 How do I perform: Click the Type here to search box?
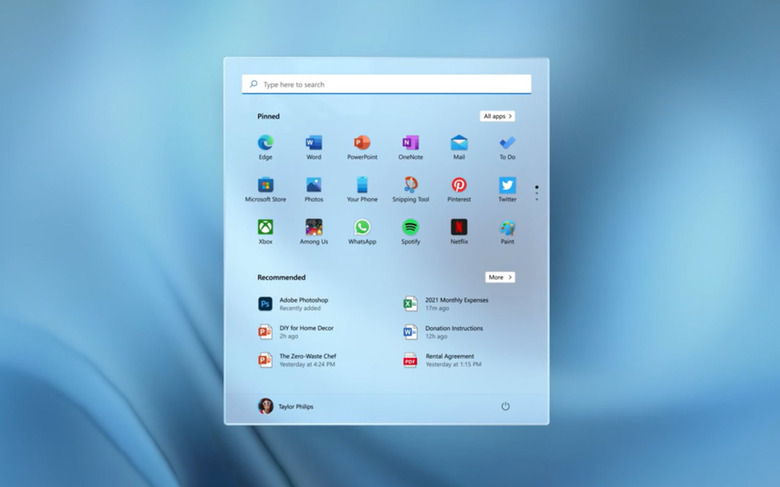pos(387,84)
